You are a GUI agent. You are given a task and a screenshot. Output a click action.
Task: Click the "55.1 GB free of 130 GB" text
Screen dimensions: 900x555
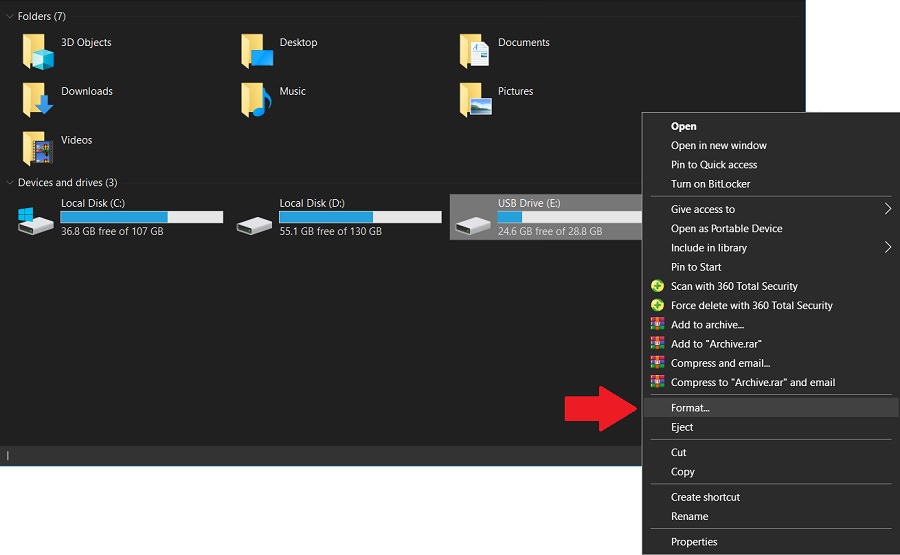tap(331, 231)
